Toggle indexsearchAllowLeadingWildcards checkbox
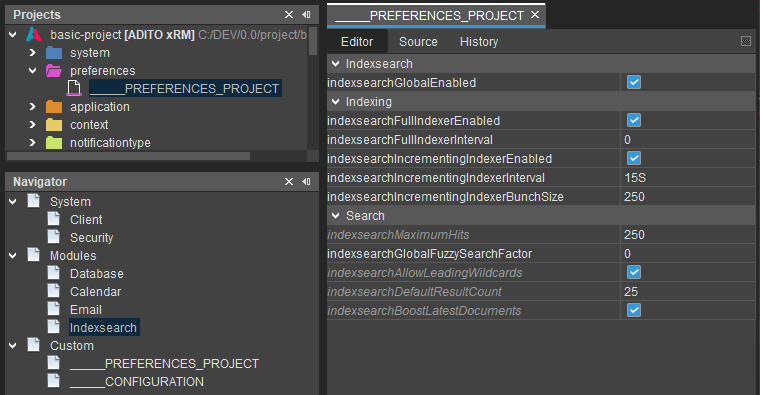This screenshot has width=760, height=395. pyautogui.click(x=633, y=272)
